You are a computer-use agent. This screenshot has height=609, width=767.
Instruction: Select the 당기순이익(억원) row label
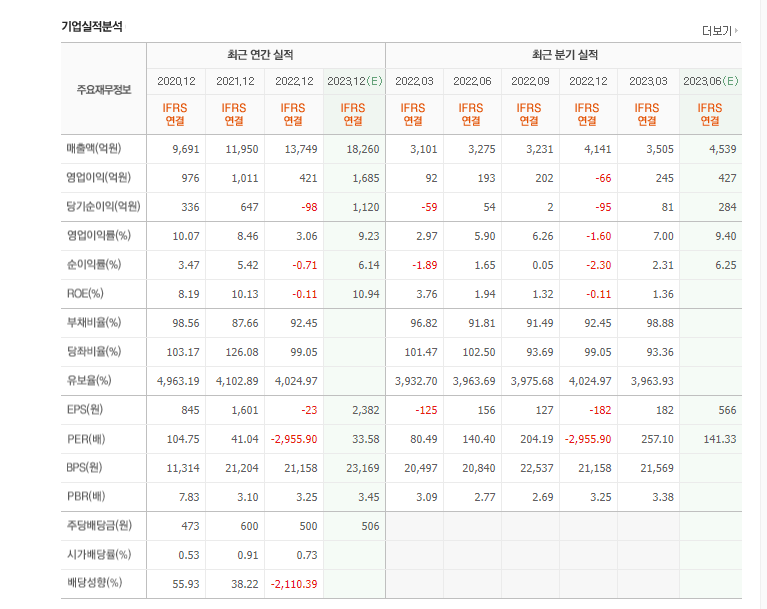(x=104, y=206)
